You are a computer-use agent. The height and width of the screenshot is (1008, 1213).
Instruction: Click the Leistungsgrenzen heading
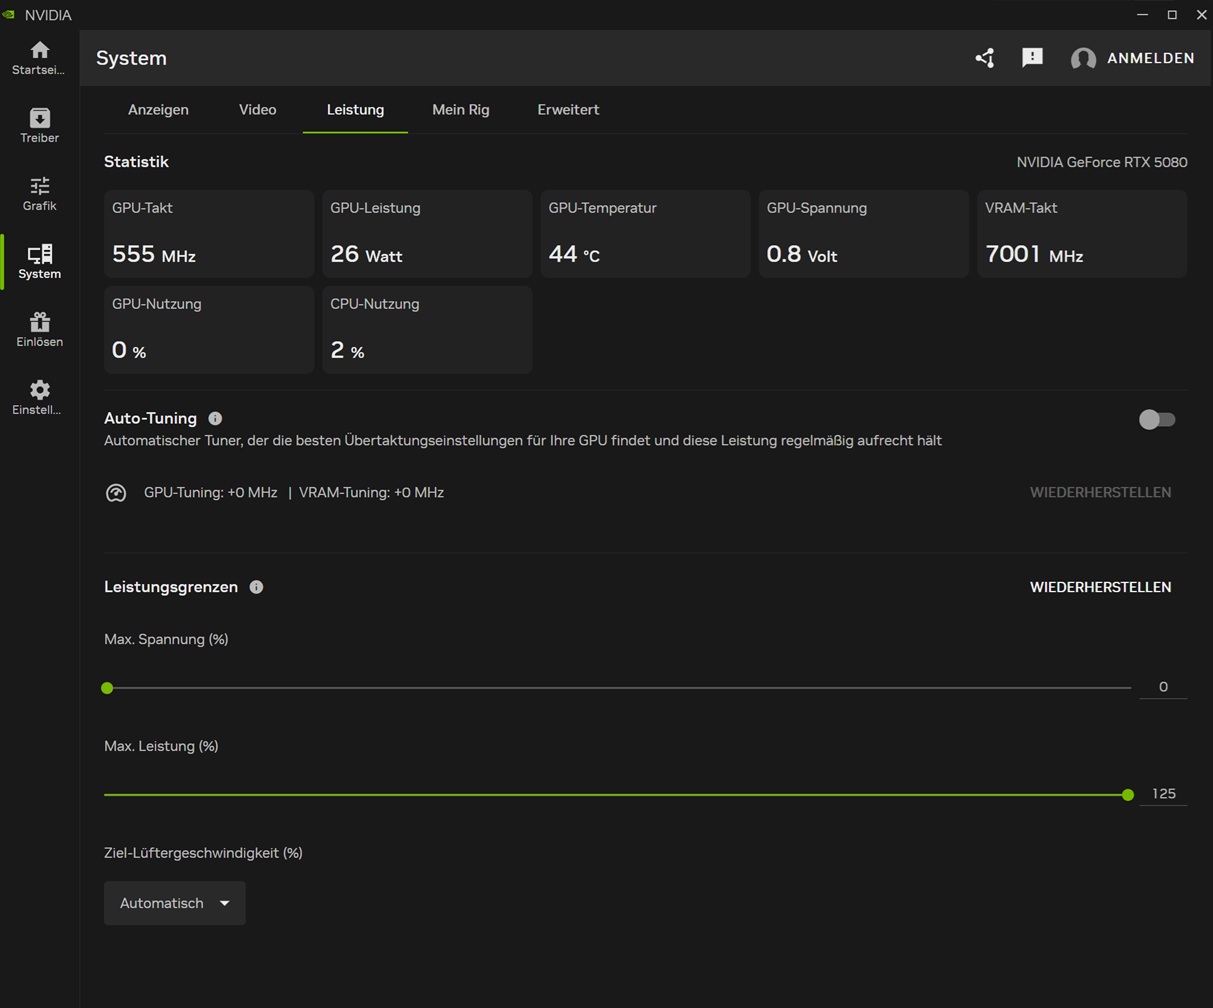(x=171, y=587)
